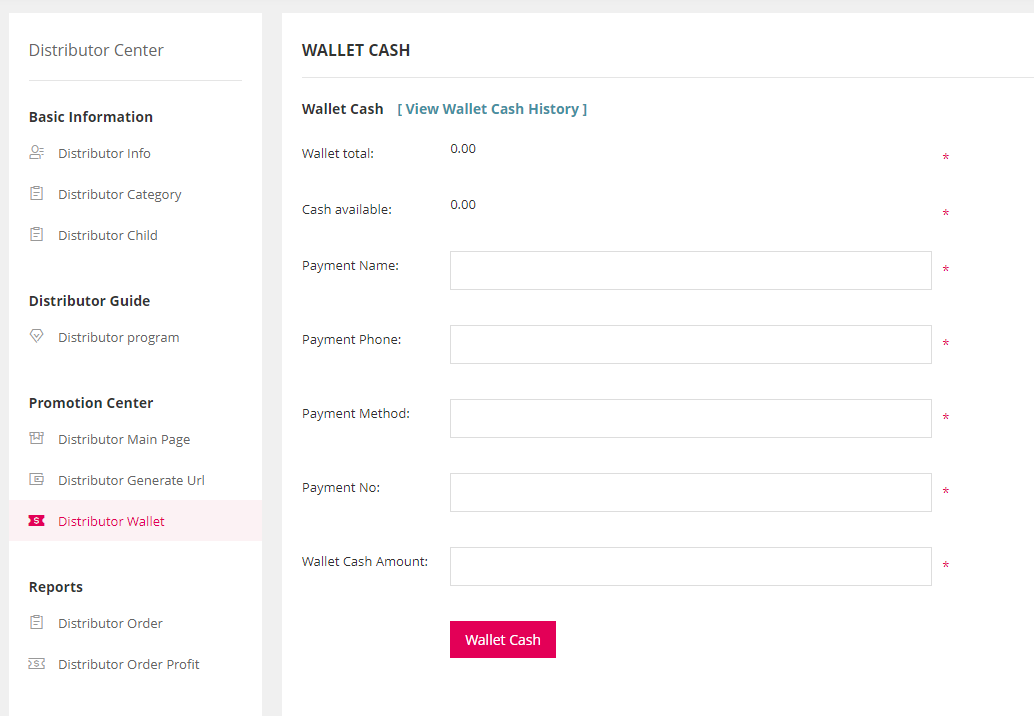Screen dimensions: 1034x716
Task: Submit with the Wallet Cash button
Action: 502,640
